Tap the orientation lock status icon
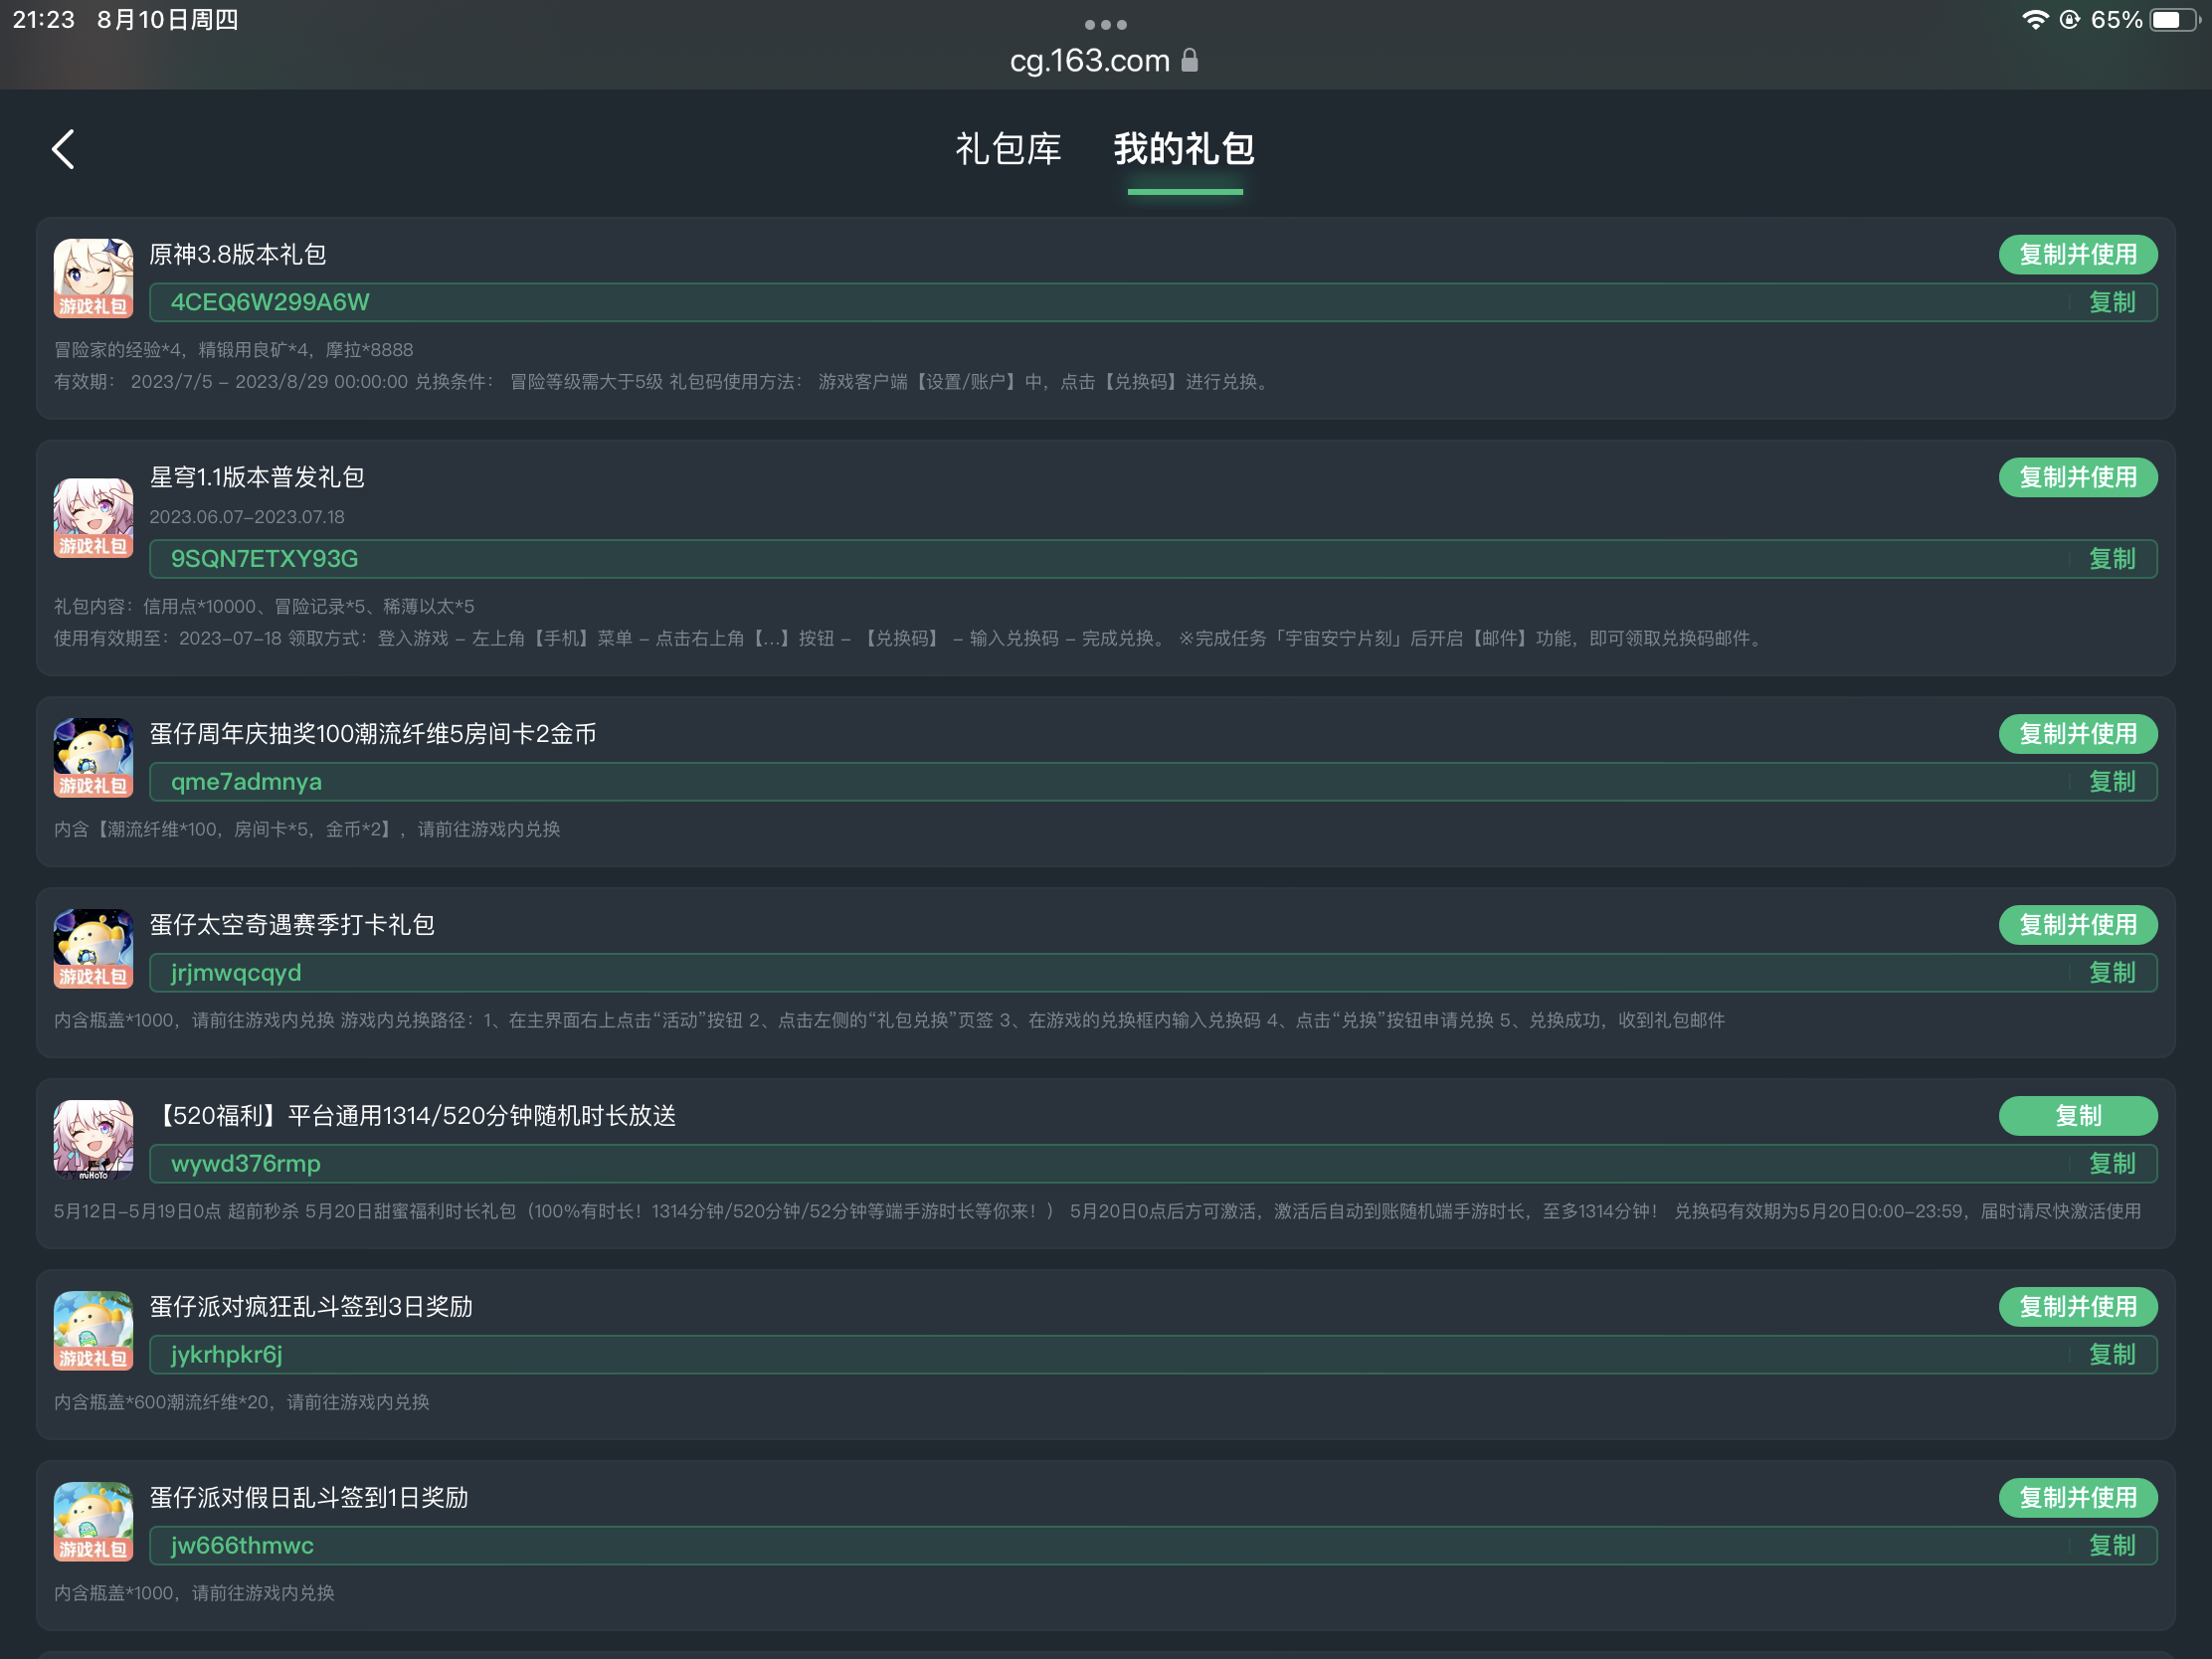Image resolution: width=2212 pixels, height=1659 pixels. [x=2069, y=20]
